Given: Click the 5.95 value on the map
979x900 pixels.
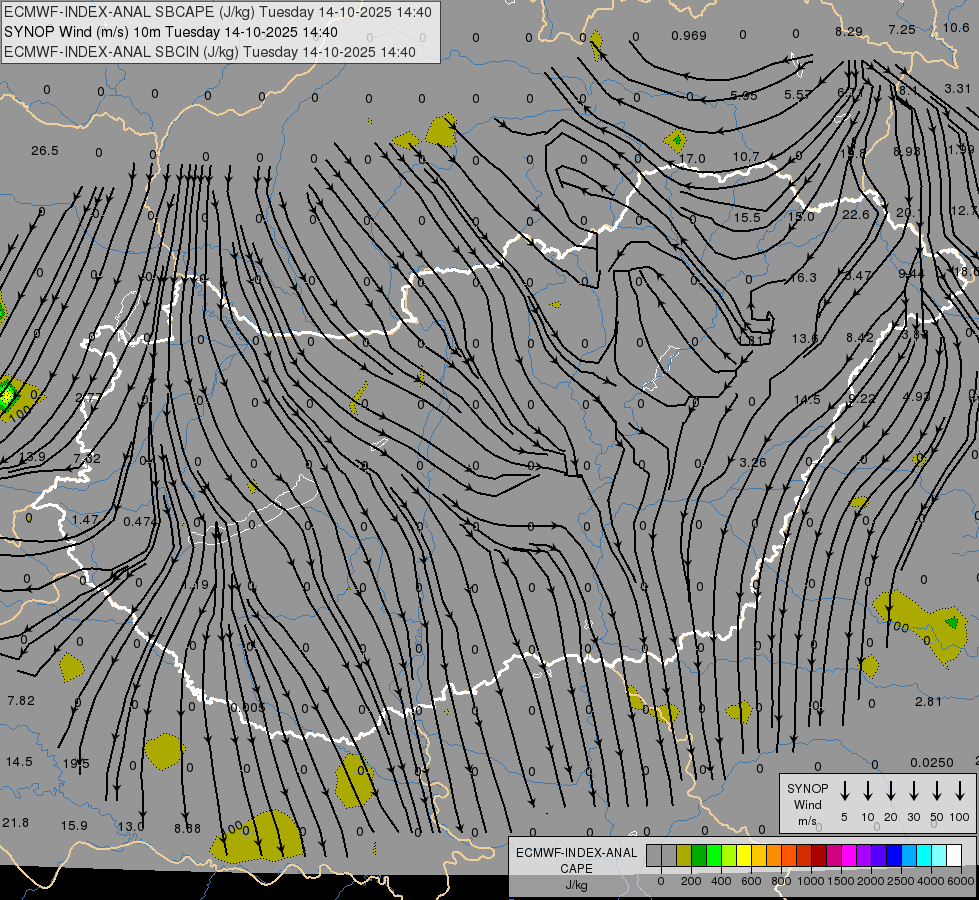Looking at the screenshot, I should [x=744, y=96].
